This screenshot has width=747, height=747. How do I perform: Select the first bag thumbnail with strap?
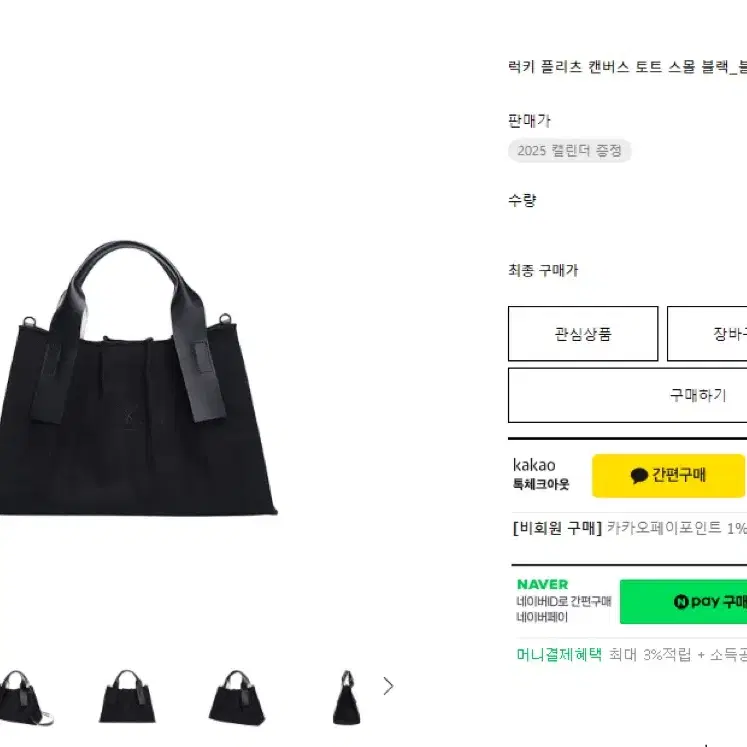[x=24, y=697]
